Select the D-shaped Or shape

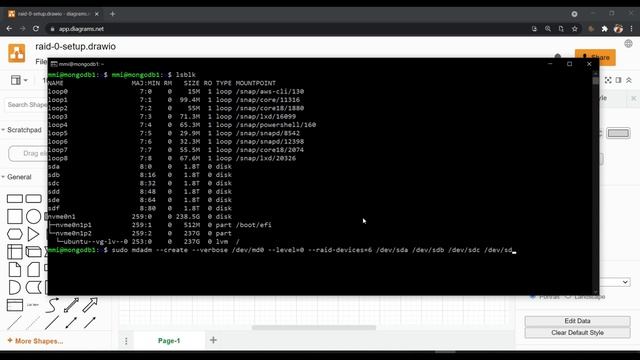[x=15, y=287]
